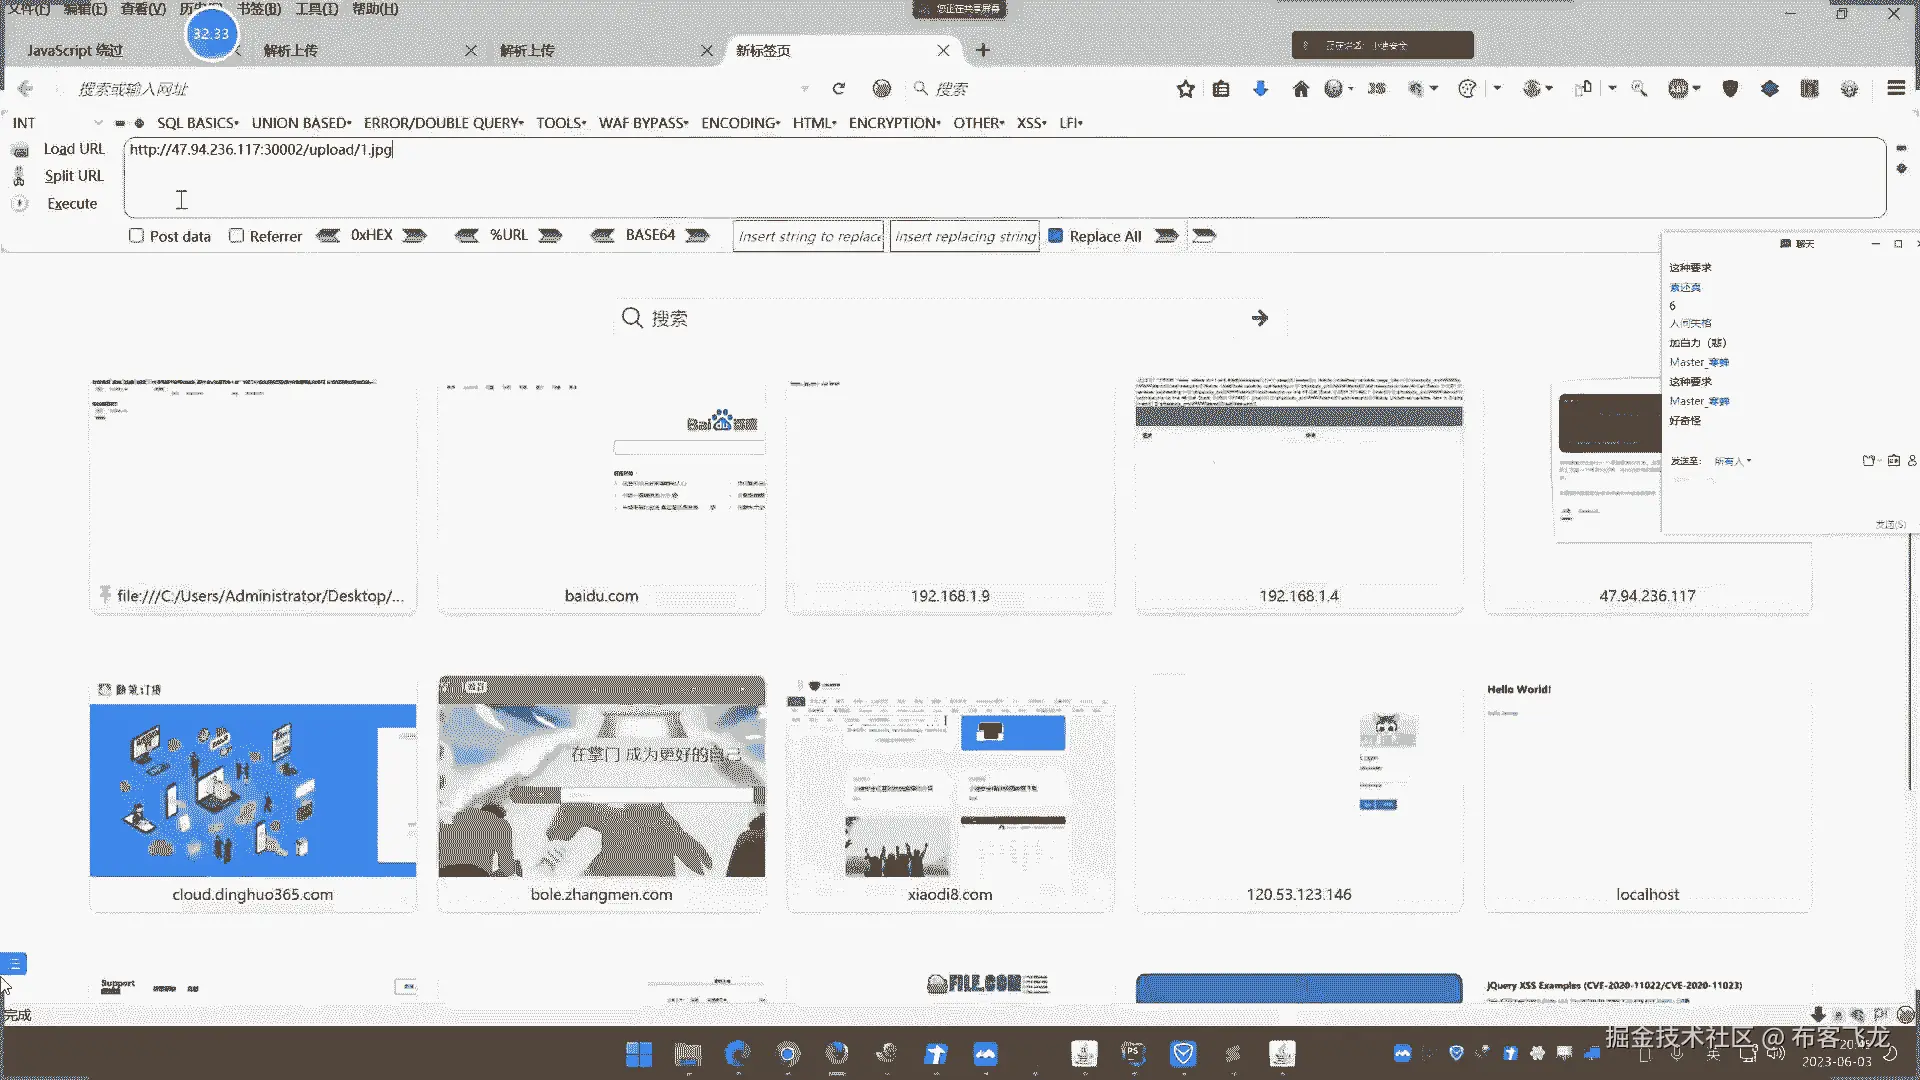Open the WAF BYPASS dropdown
This screenshot has width=1920, height=1080.
(x=643, y=123)
